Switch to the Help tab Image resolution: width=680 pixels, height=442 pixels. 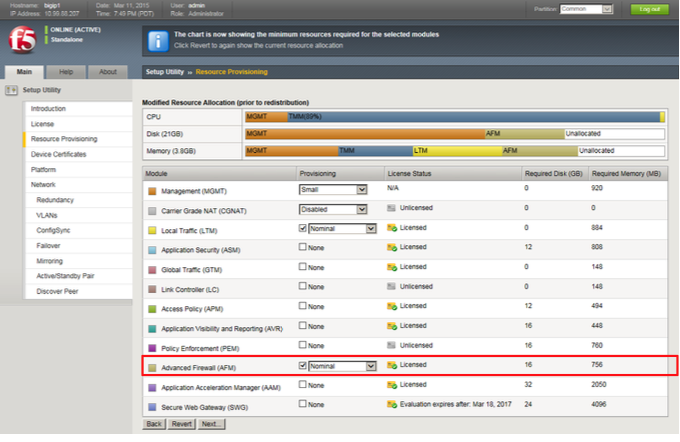click(x=66, y=72)
